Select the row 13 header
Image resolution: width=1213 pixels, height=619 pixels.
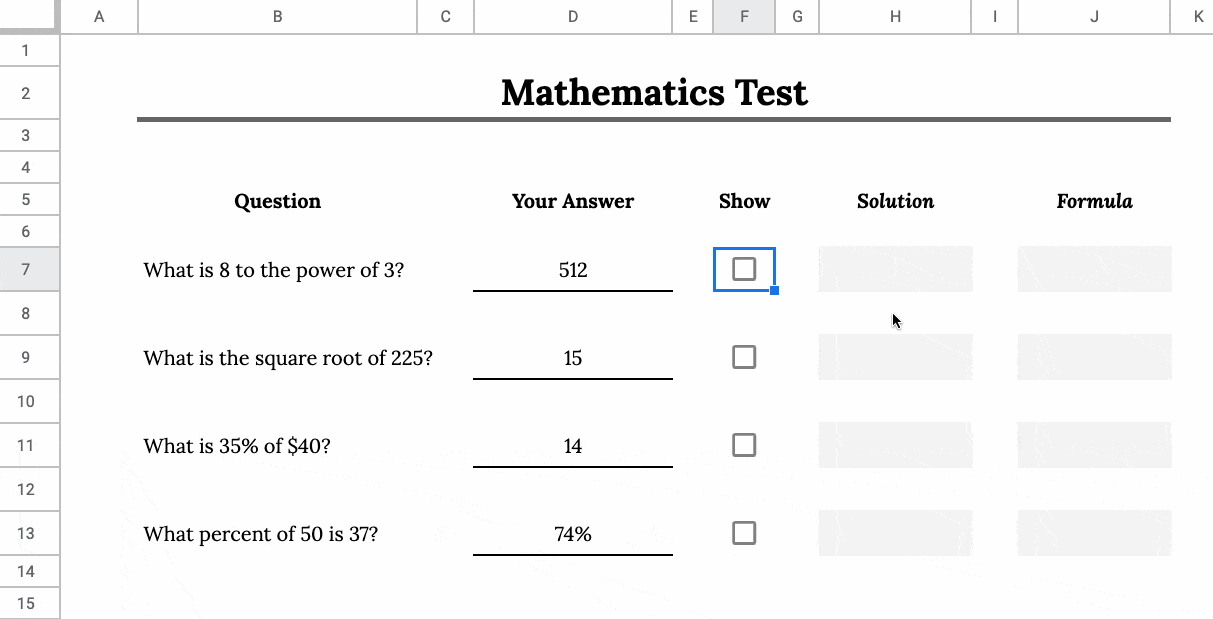(30, 533)
